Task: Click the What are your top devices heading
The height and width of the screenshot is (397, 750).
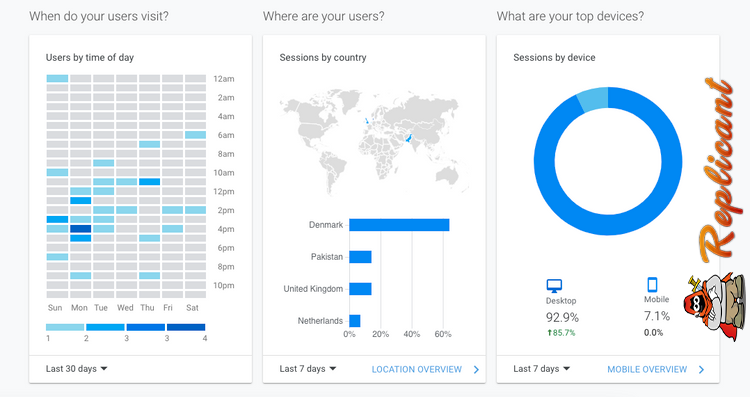Action: coord(570,16)
